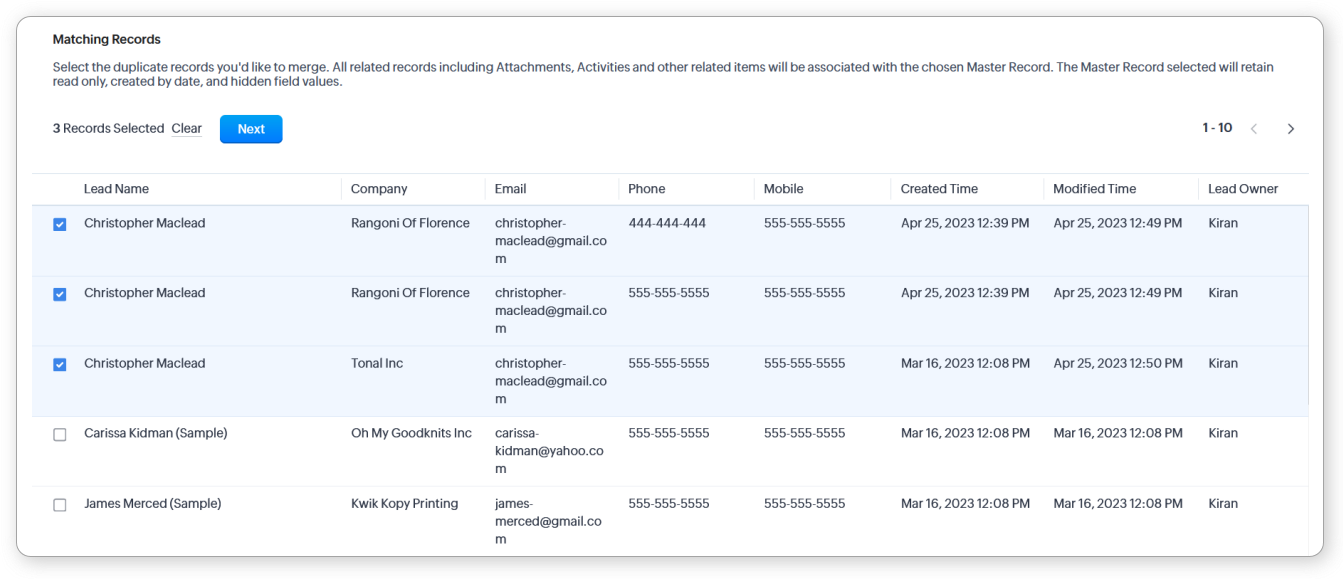Click the Phone column header
This screenshot has width=1343, height=579.
click(646, 189)
